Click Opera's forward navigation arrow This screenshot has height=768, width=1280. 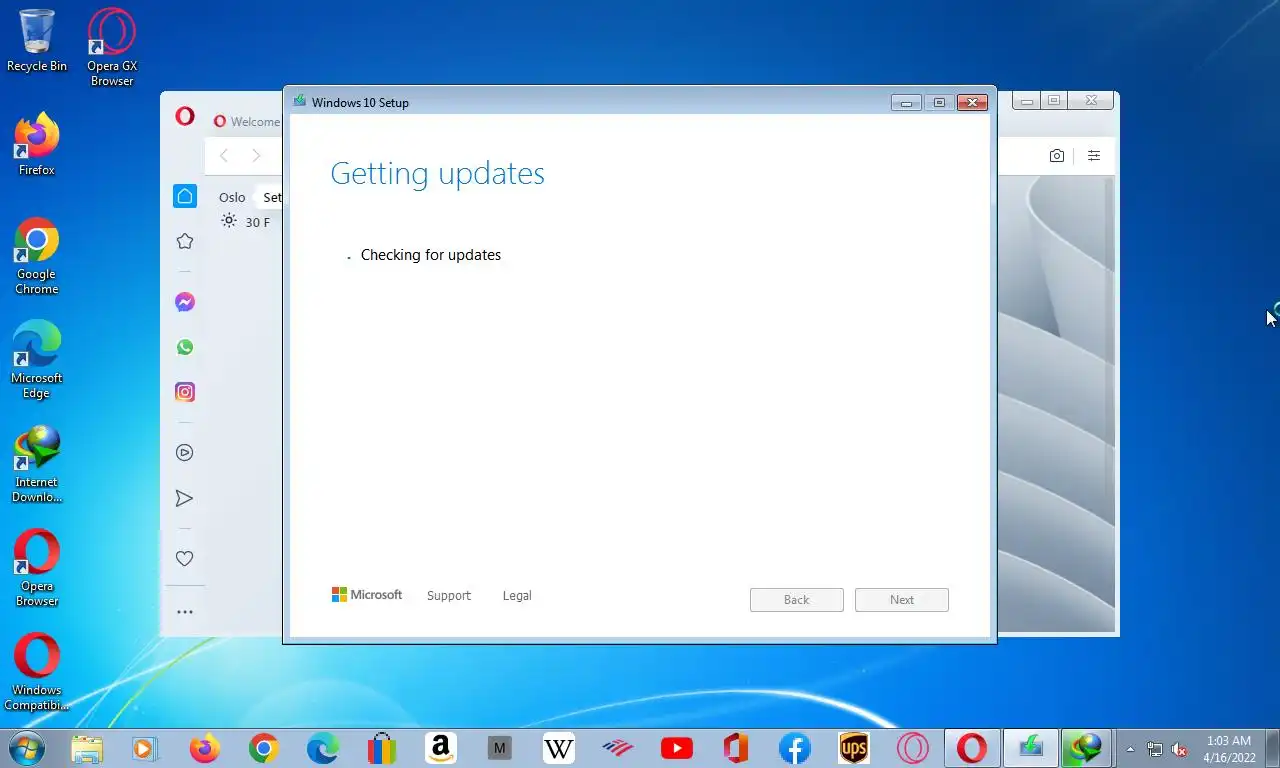coord(256,156)
